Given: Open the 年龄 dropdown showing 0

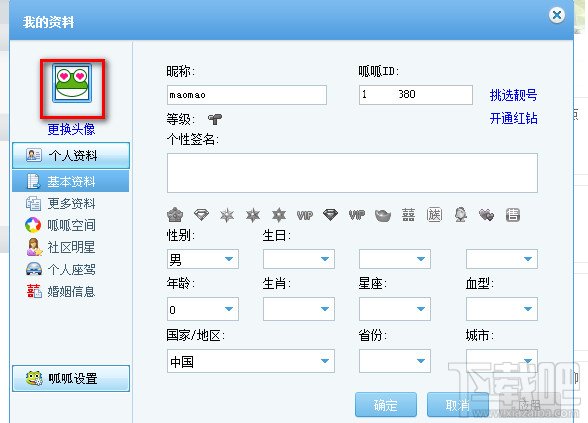Looking at the screenshot, I should click(203, 309).
